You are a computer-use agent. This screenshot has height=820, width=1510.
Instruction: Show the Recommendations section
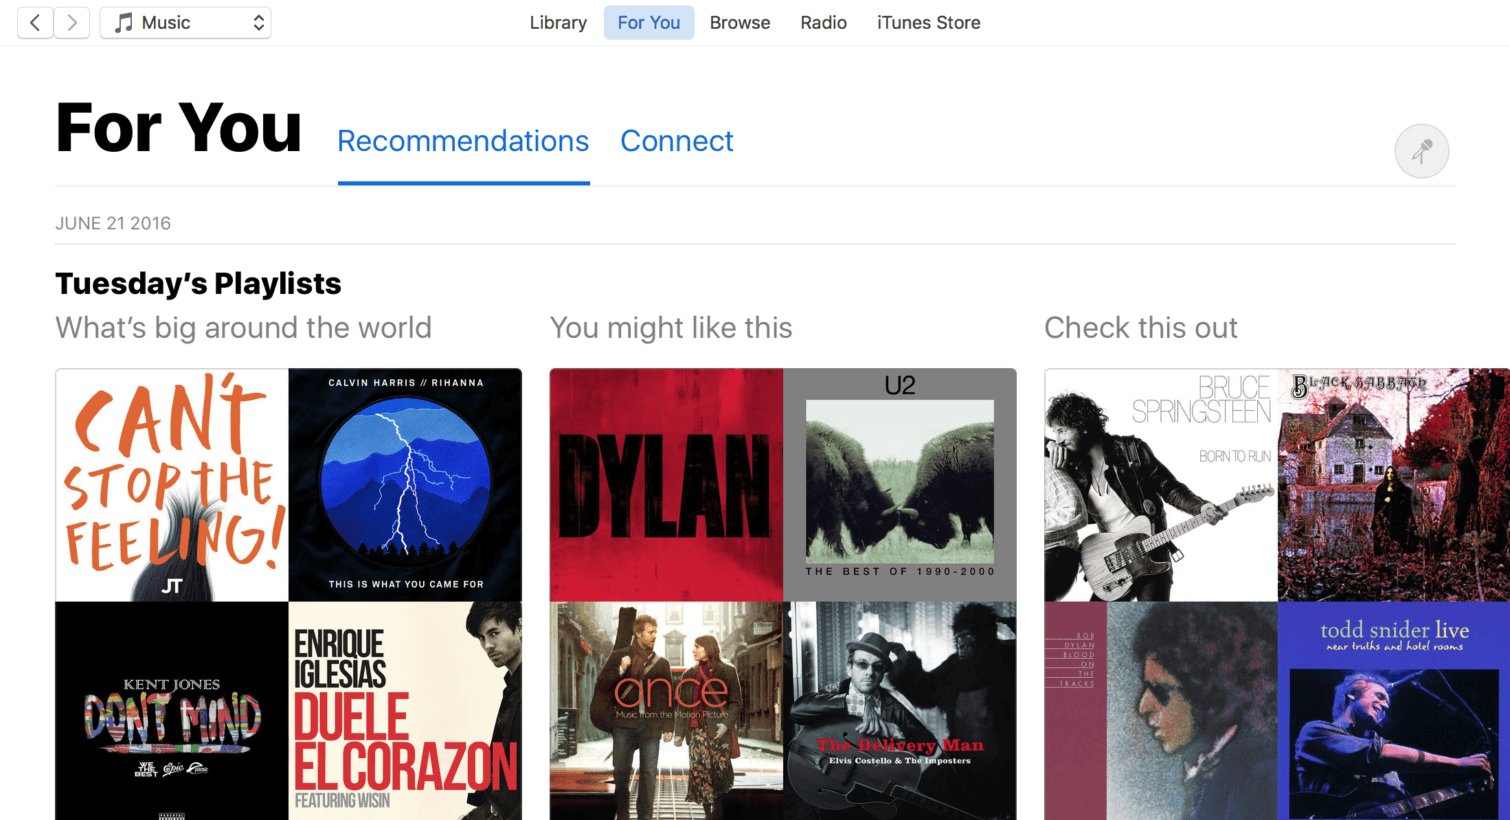(x=463, y=141)
